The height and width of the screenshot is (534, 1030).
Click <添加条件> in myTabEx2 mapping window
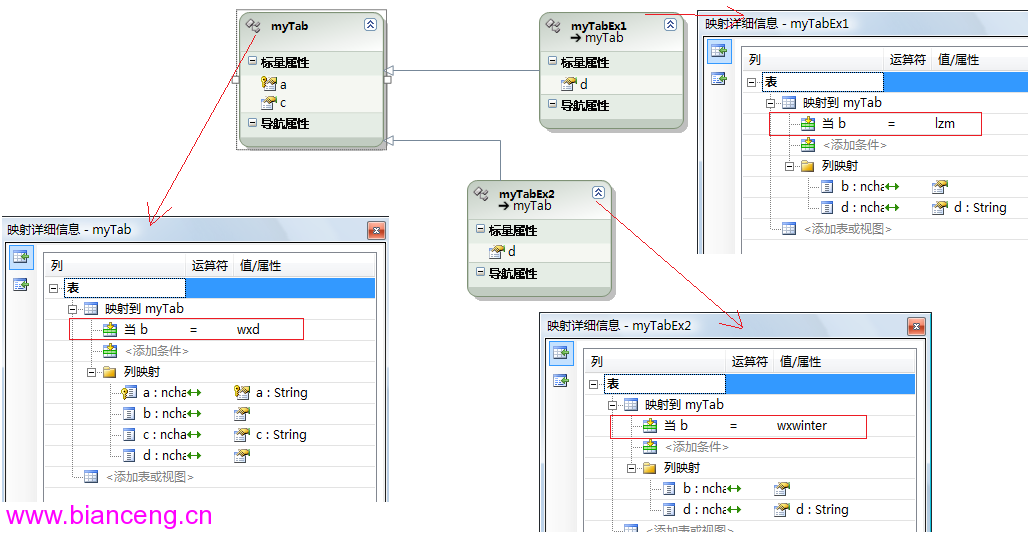tap(697, 447)
